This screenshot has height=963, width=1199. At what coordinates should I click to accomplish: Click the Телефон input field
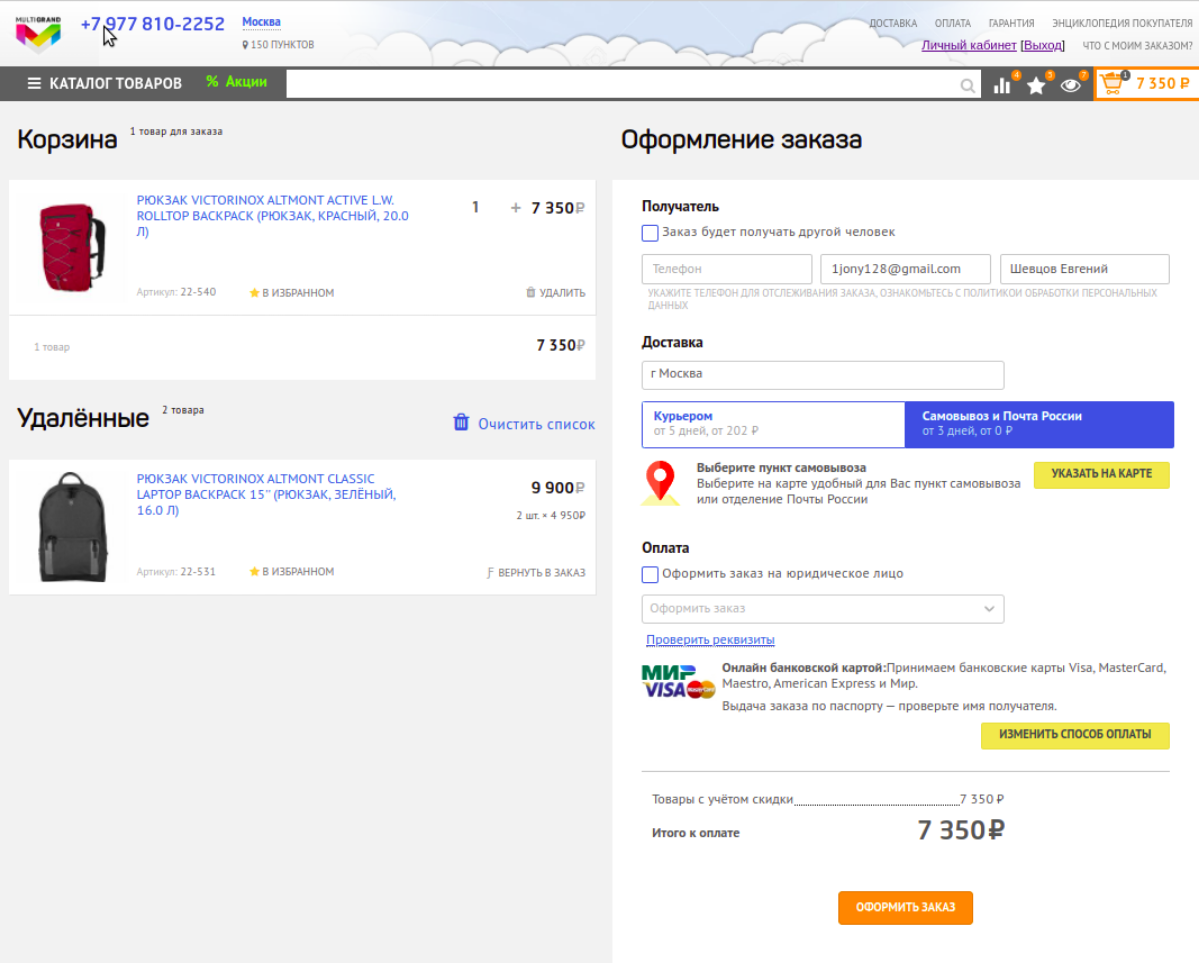(x=726, y=269)
